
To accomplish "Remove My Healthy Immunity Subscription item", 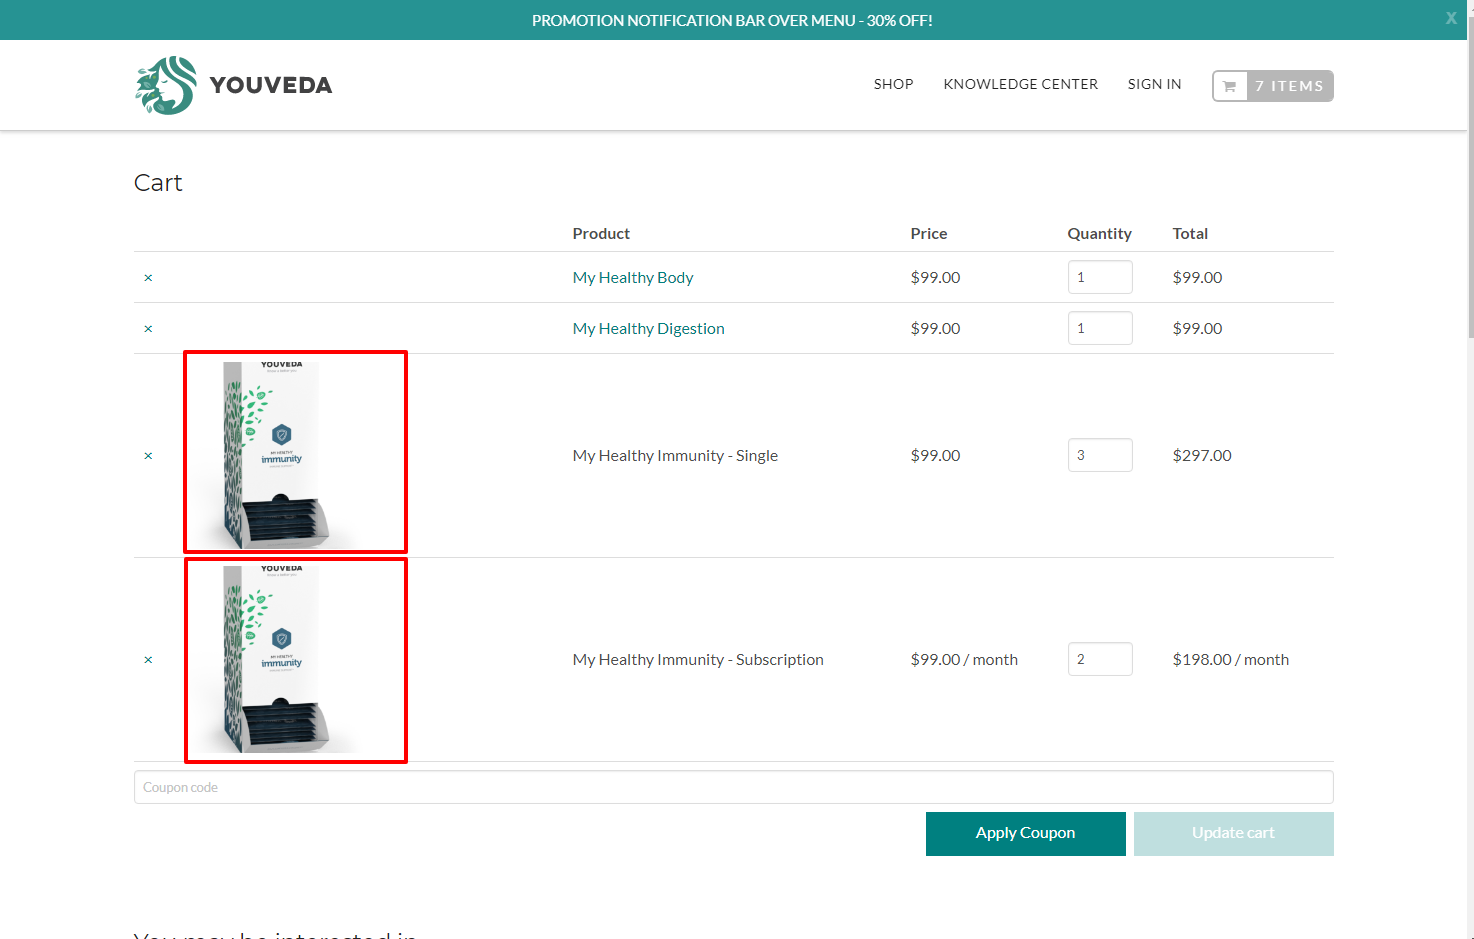I will pos(148,660).
